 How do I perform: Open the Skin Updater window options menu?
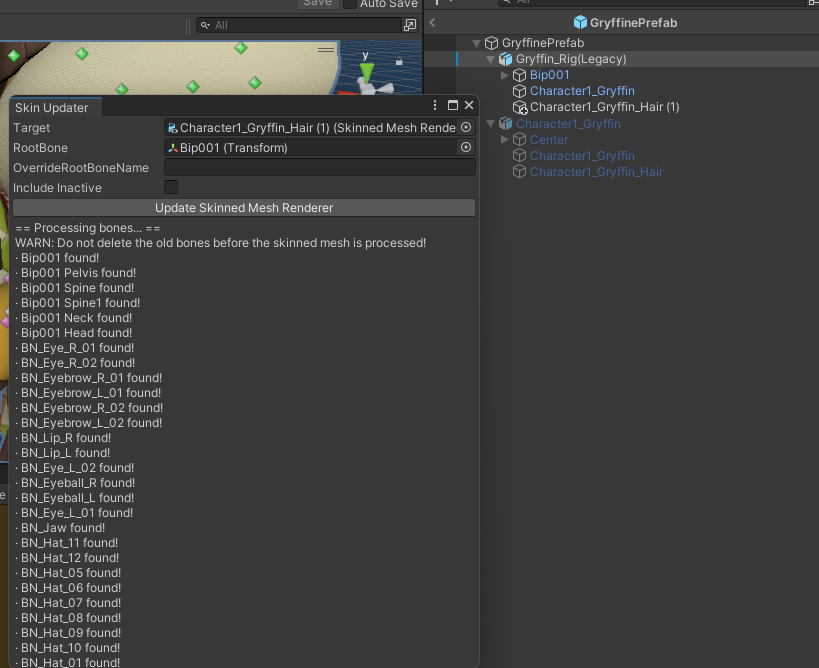coord(435,106)
